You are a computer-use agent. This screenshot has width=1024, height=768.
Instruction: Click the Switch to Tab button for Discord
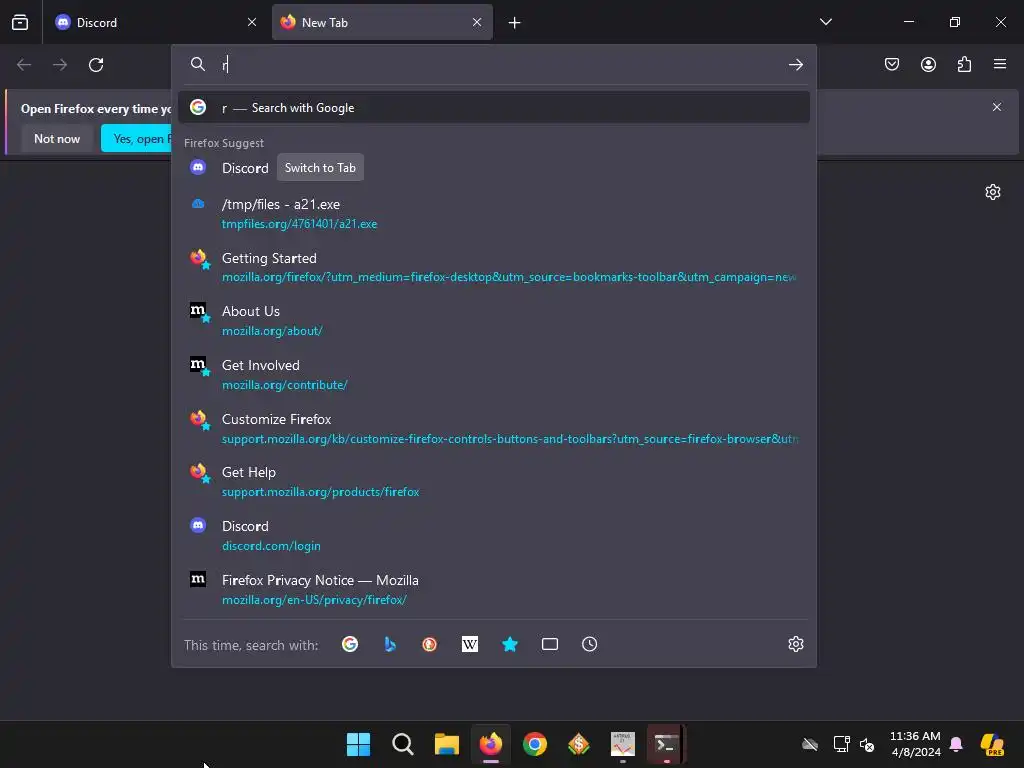click(320, 168)
